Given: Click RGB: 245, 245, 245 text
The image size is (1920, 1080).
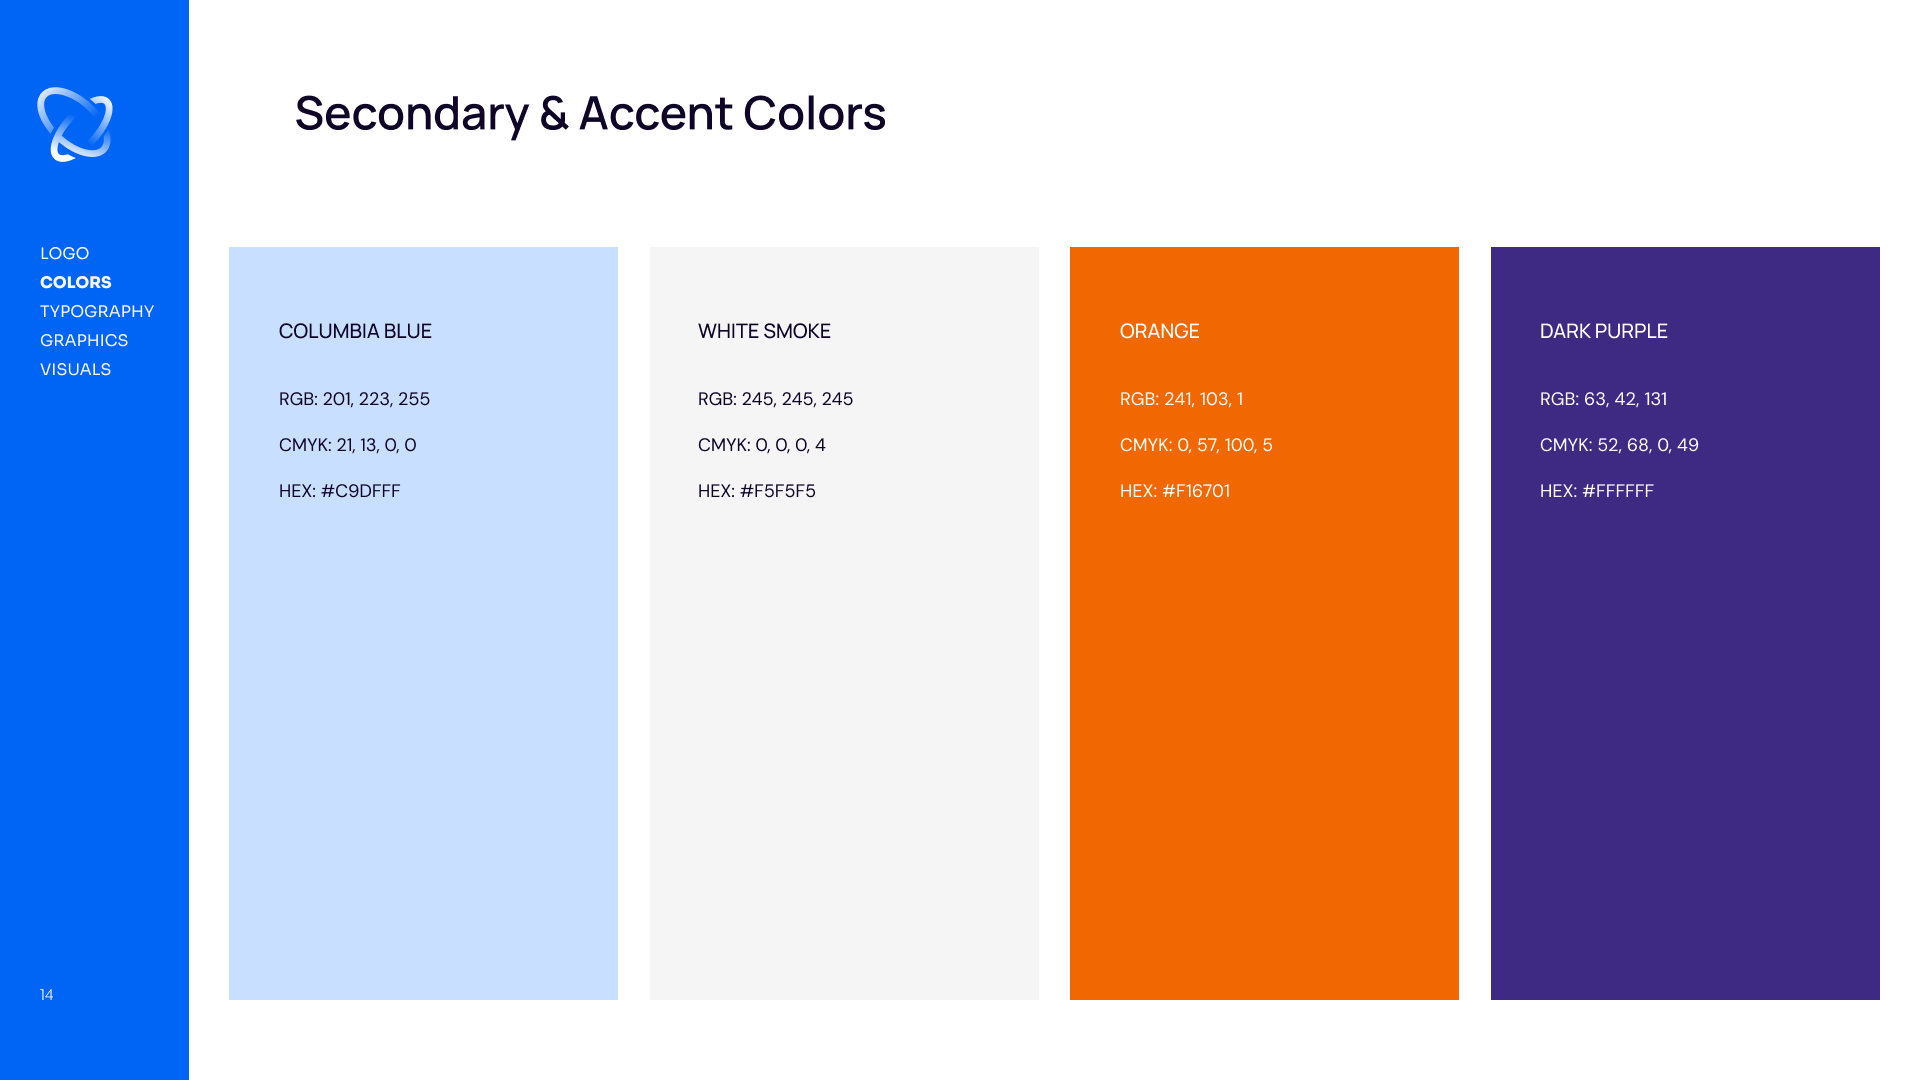Looking at the screenshot, I should [775, 399].
